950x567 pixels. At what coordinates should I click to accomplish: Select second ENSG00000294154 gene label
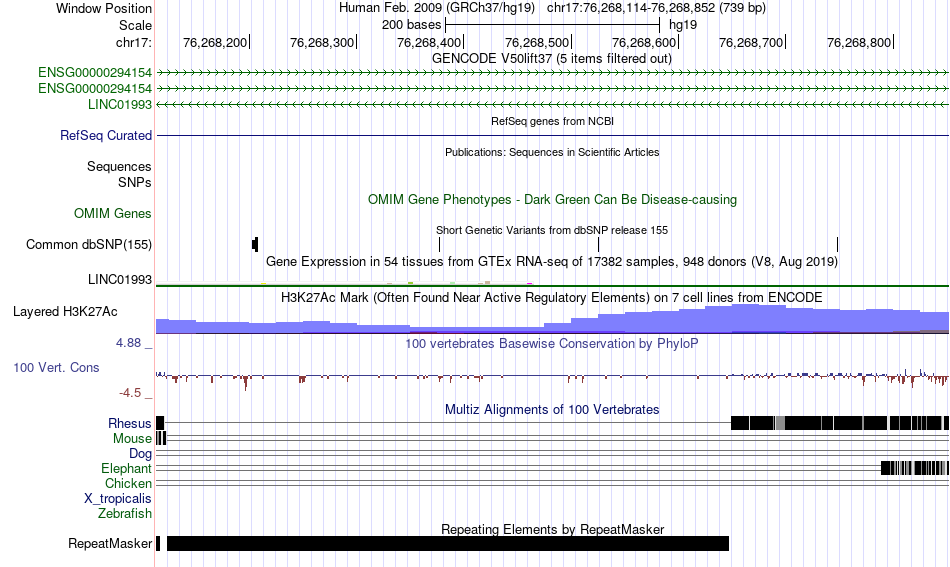(x=95, y=88)
